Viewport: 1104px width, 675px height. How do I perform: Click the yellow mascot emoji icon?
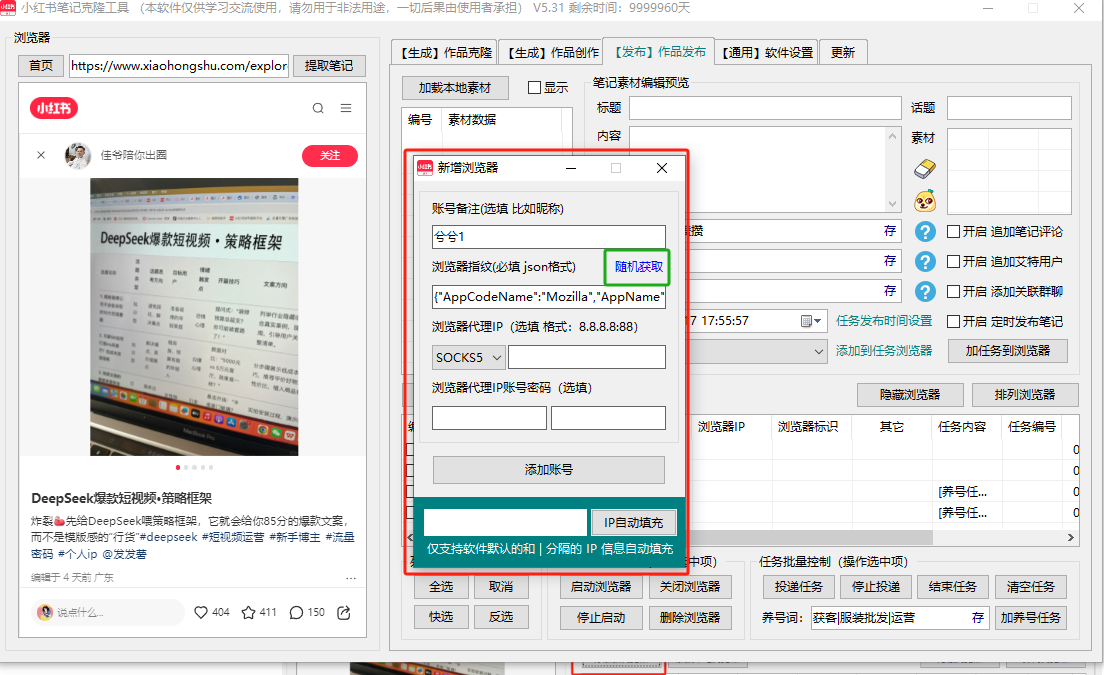(x=925, y=201)
